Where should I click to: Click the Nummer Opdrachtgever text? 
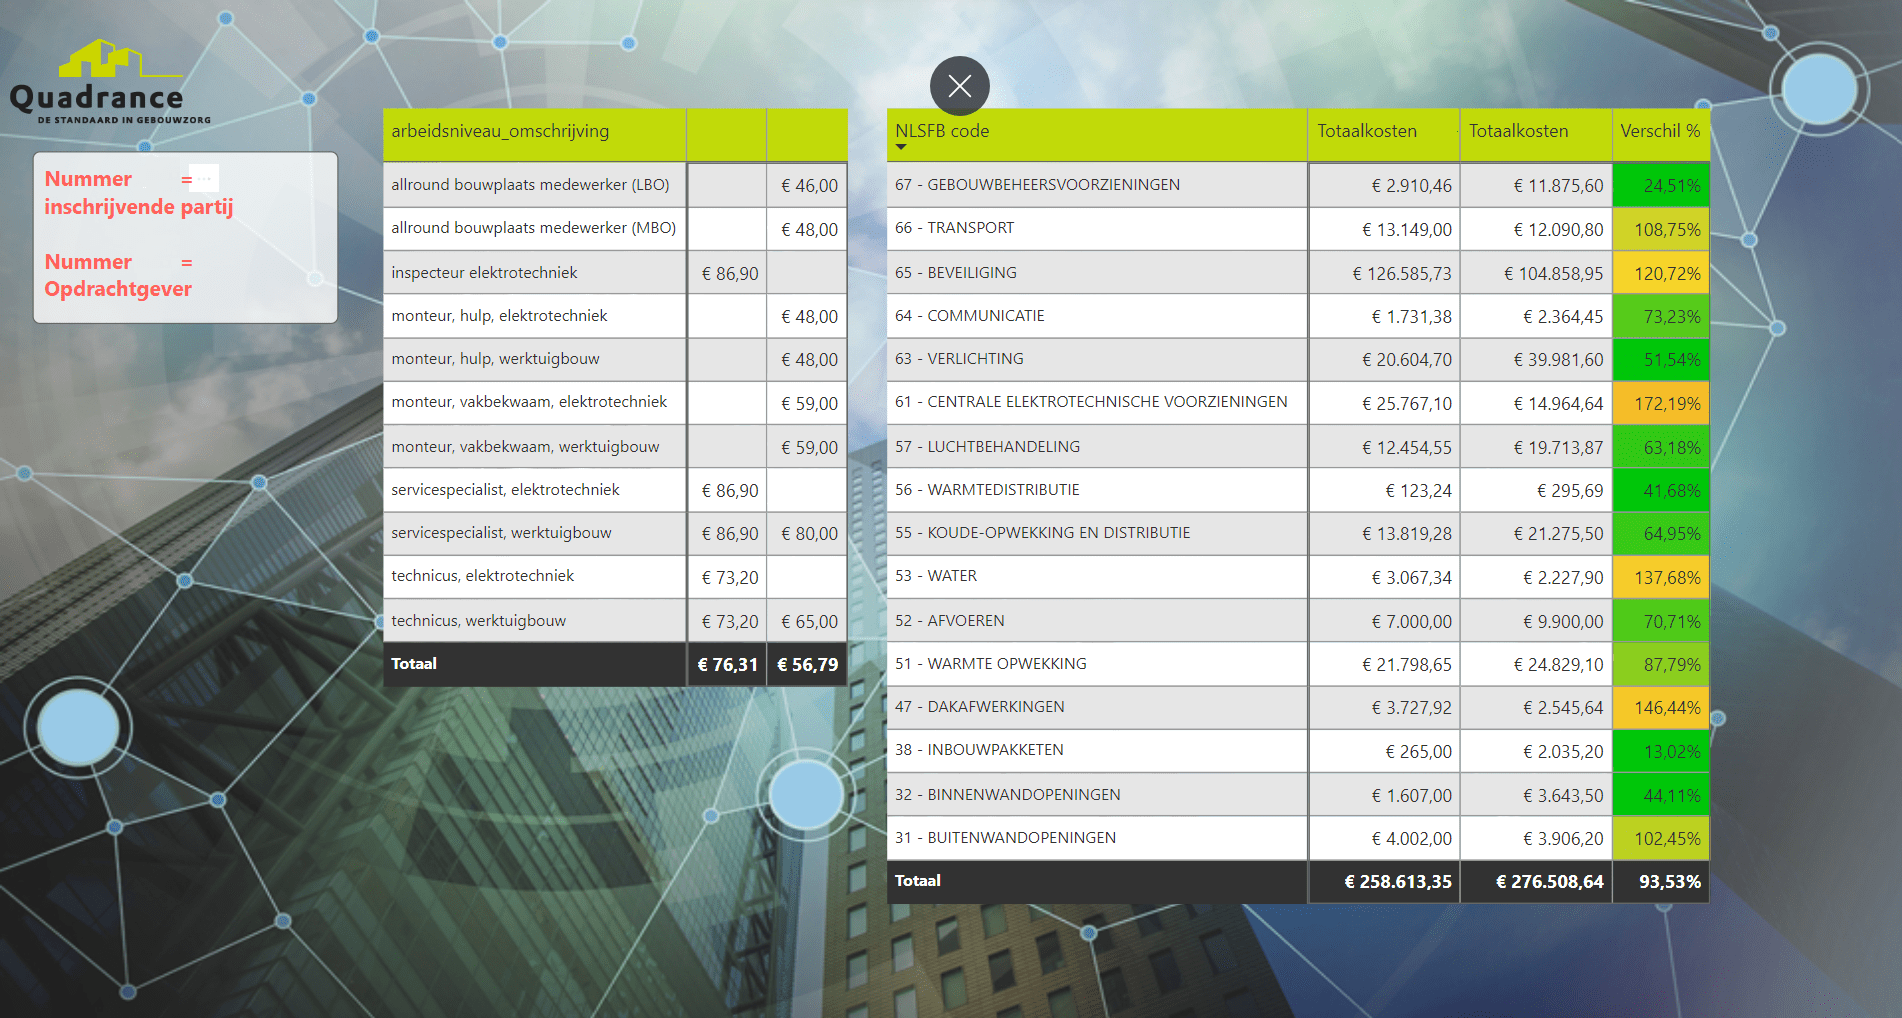click(x=118, y=276)
